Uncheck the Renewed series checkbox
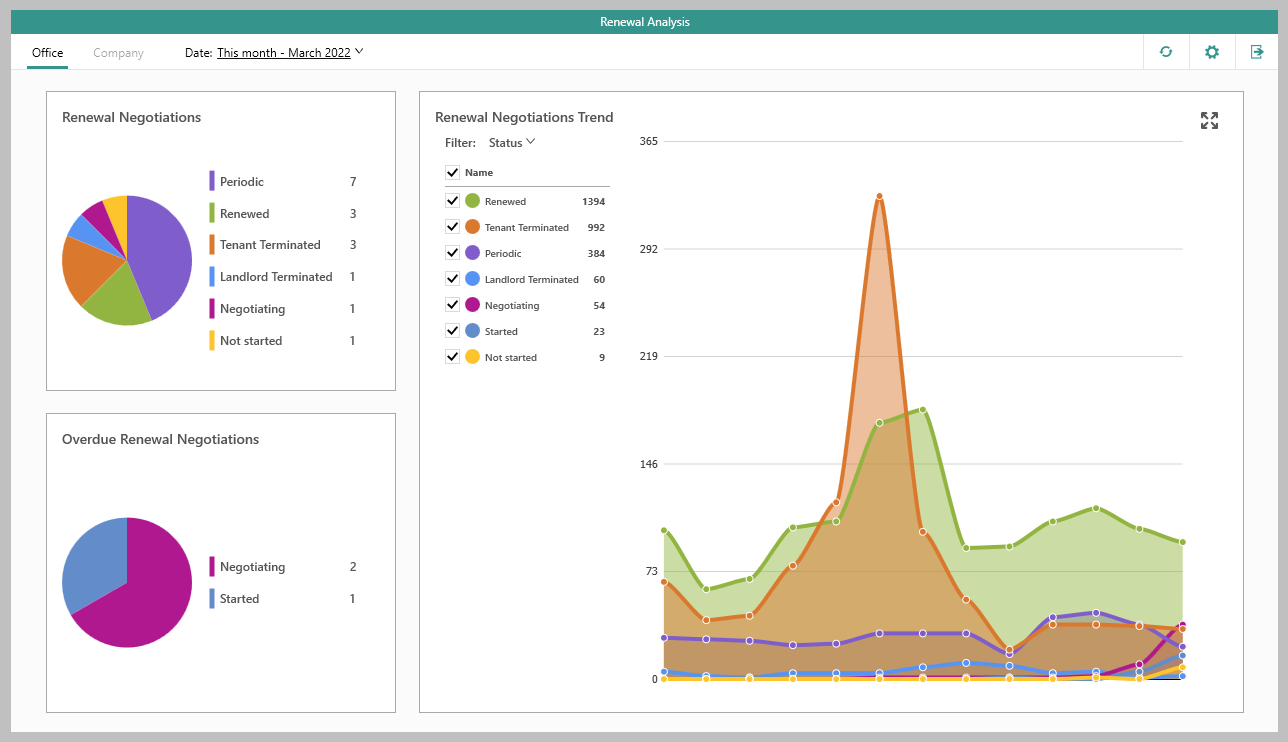Viewport: 1288px width, 742px height. [x=452, y=201]
